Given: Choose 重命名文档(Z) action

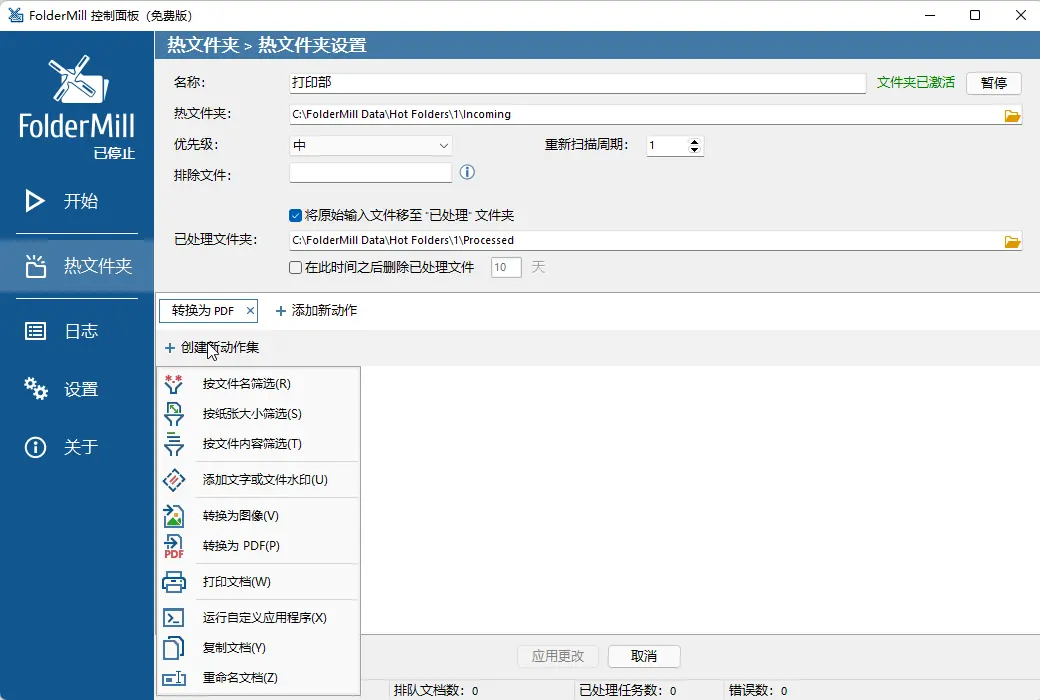Looking at the screenshot, I should click(259, 678).
